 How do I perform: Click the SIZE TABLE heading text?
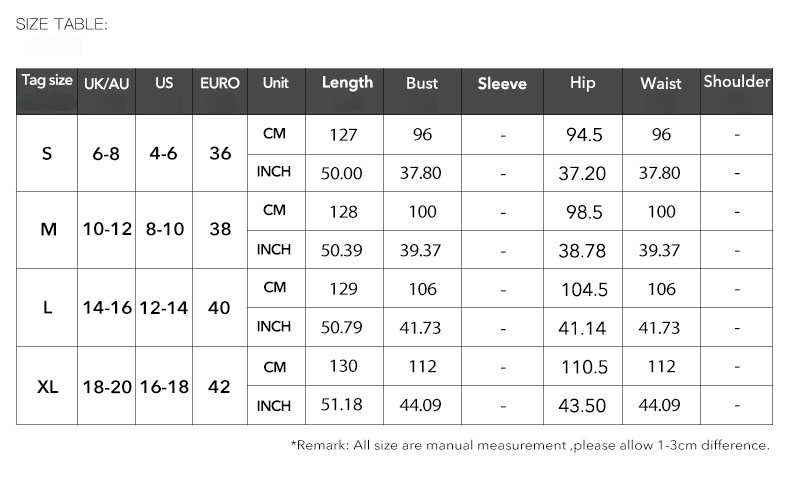point(62,24)
